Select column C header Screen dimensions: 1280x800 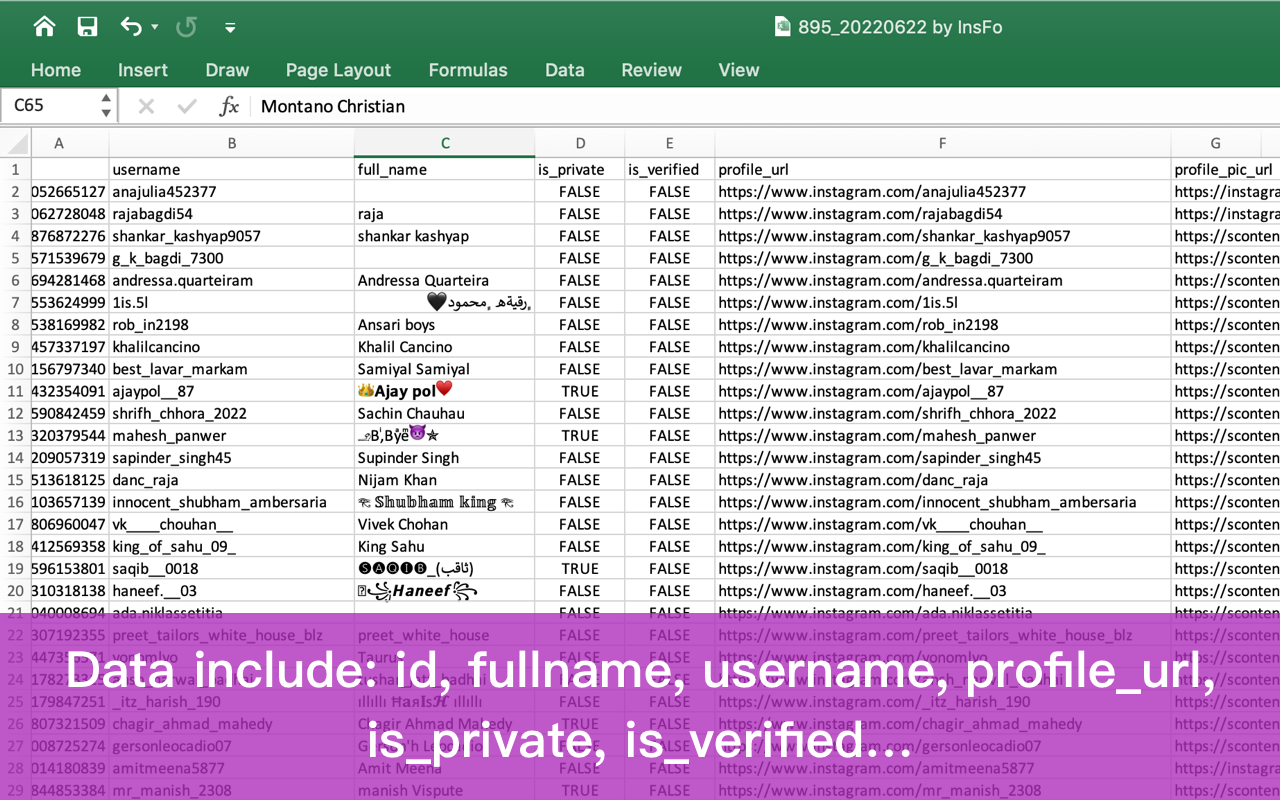[445, 143]
